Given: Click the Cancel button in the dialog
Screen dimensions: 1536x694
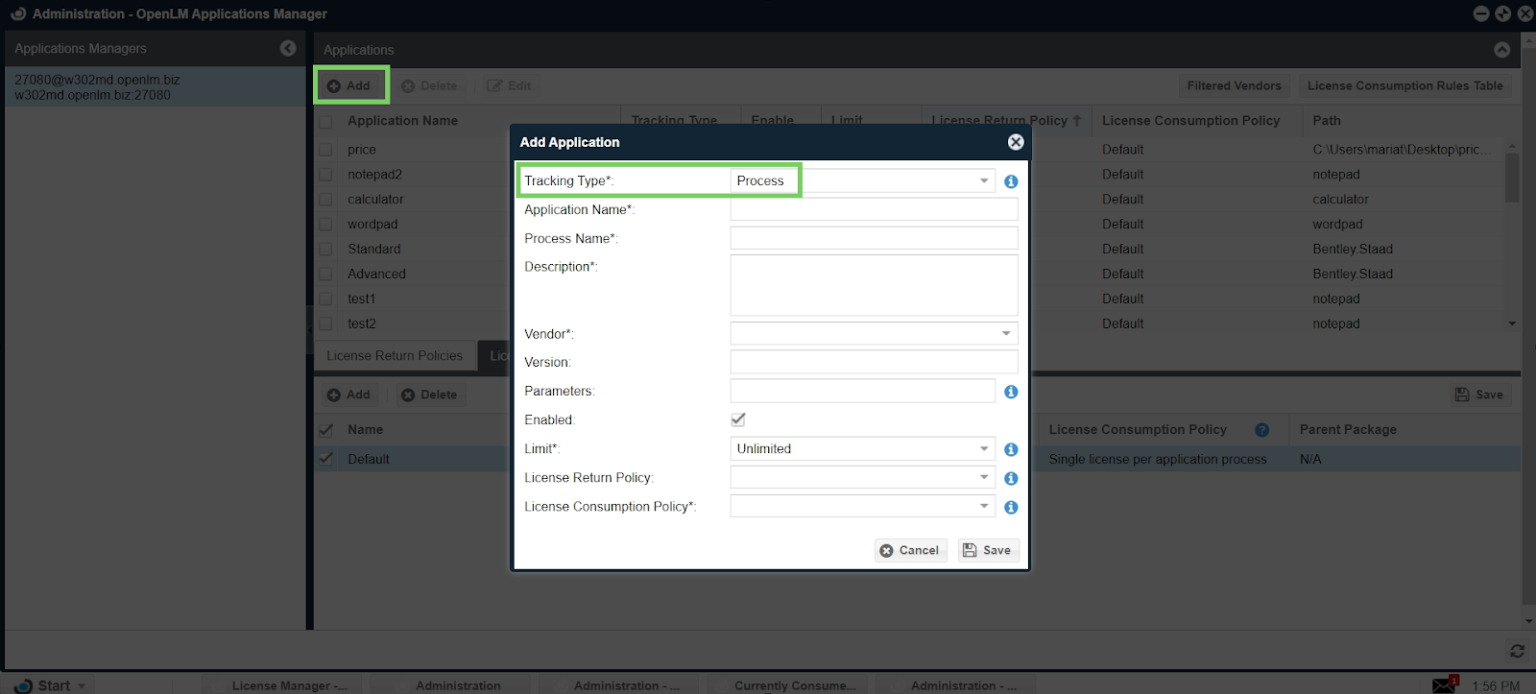Looking at the screenshot, I should [909, 550].
